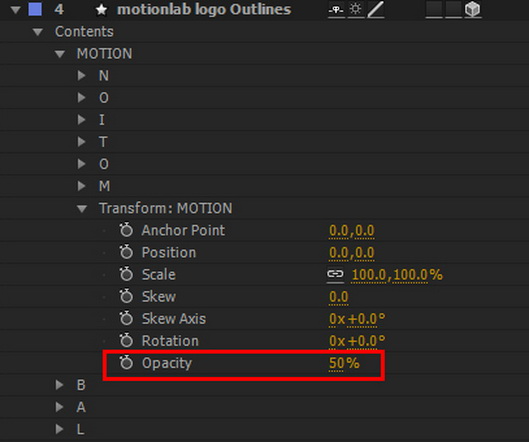Viewport: 529px width, 442px height.
Task: Click the Skew Axis stopwatch icon
Action: click(x=127, y=318)
